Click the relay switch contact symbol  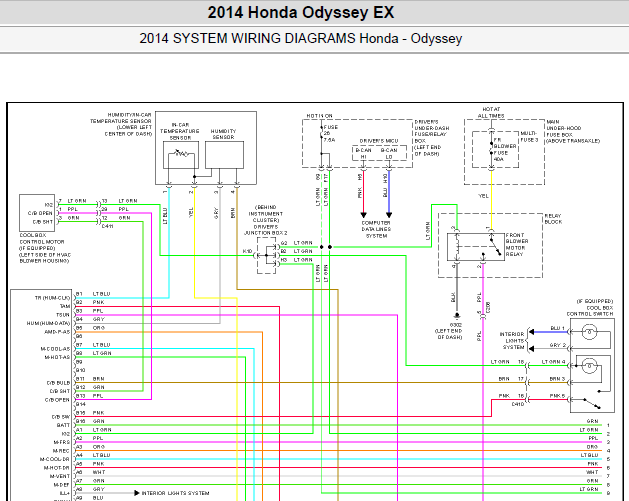click(495, 246)
